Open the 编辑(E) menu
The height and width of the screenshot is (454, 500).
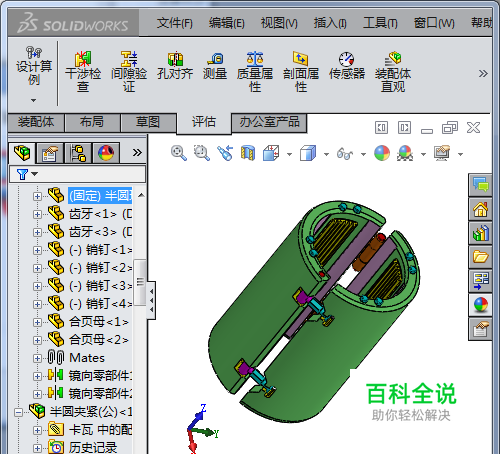[x=227, y=23]
